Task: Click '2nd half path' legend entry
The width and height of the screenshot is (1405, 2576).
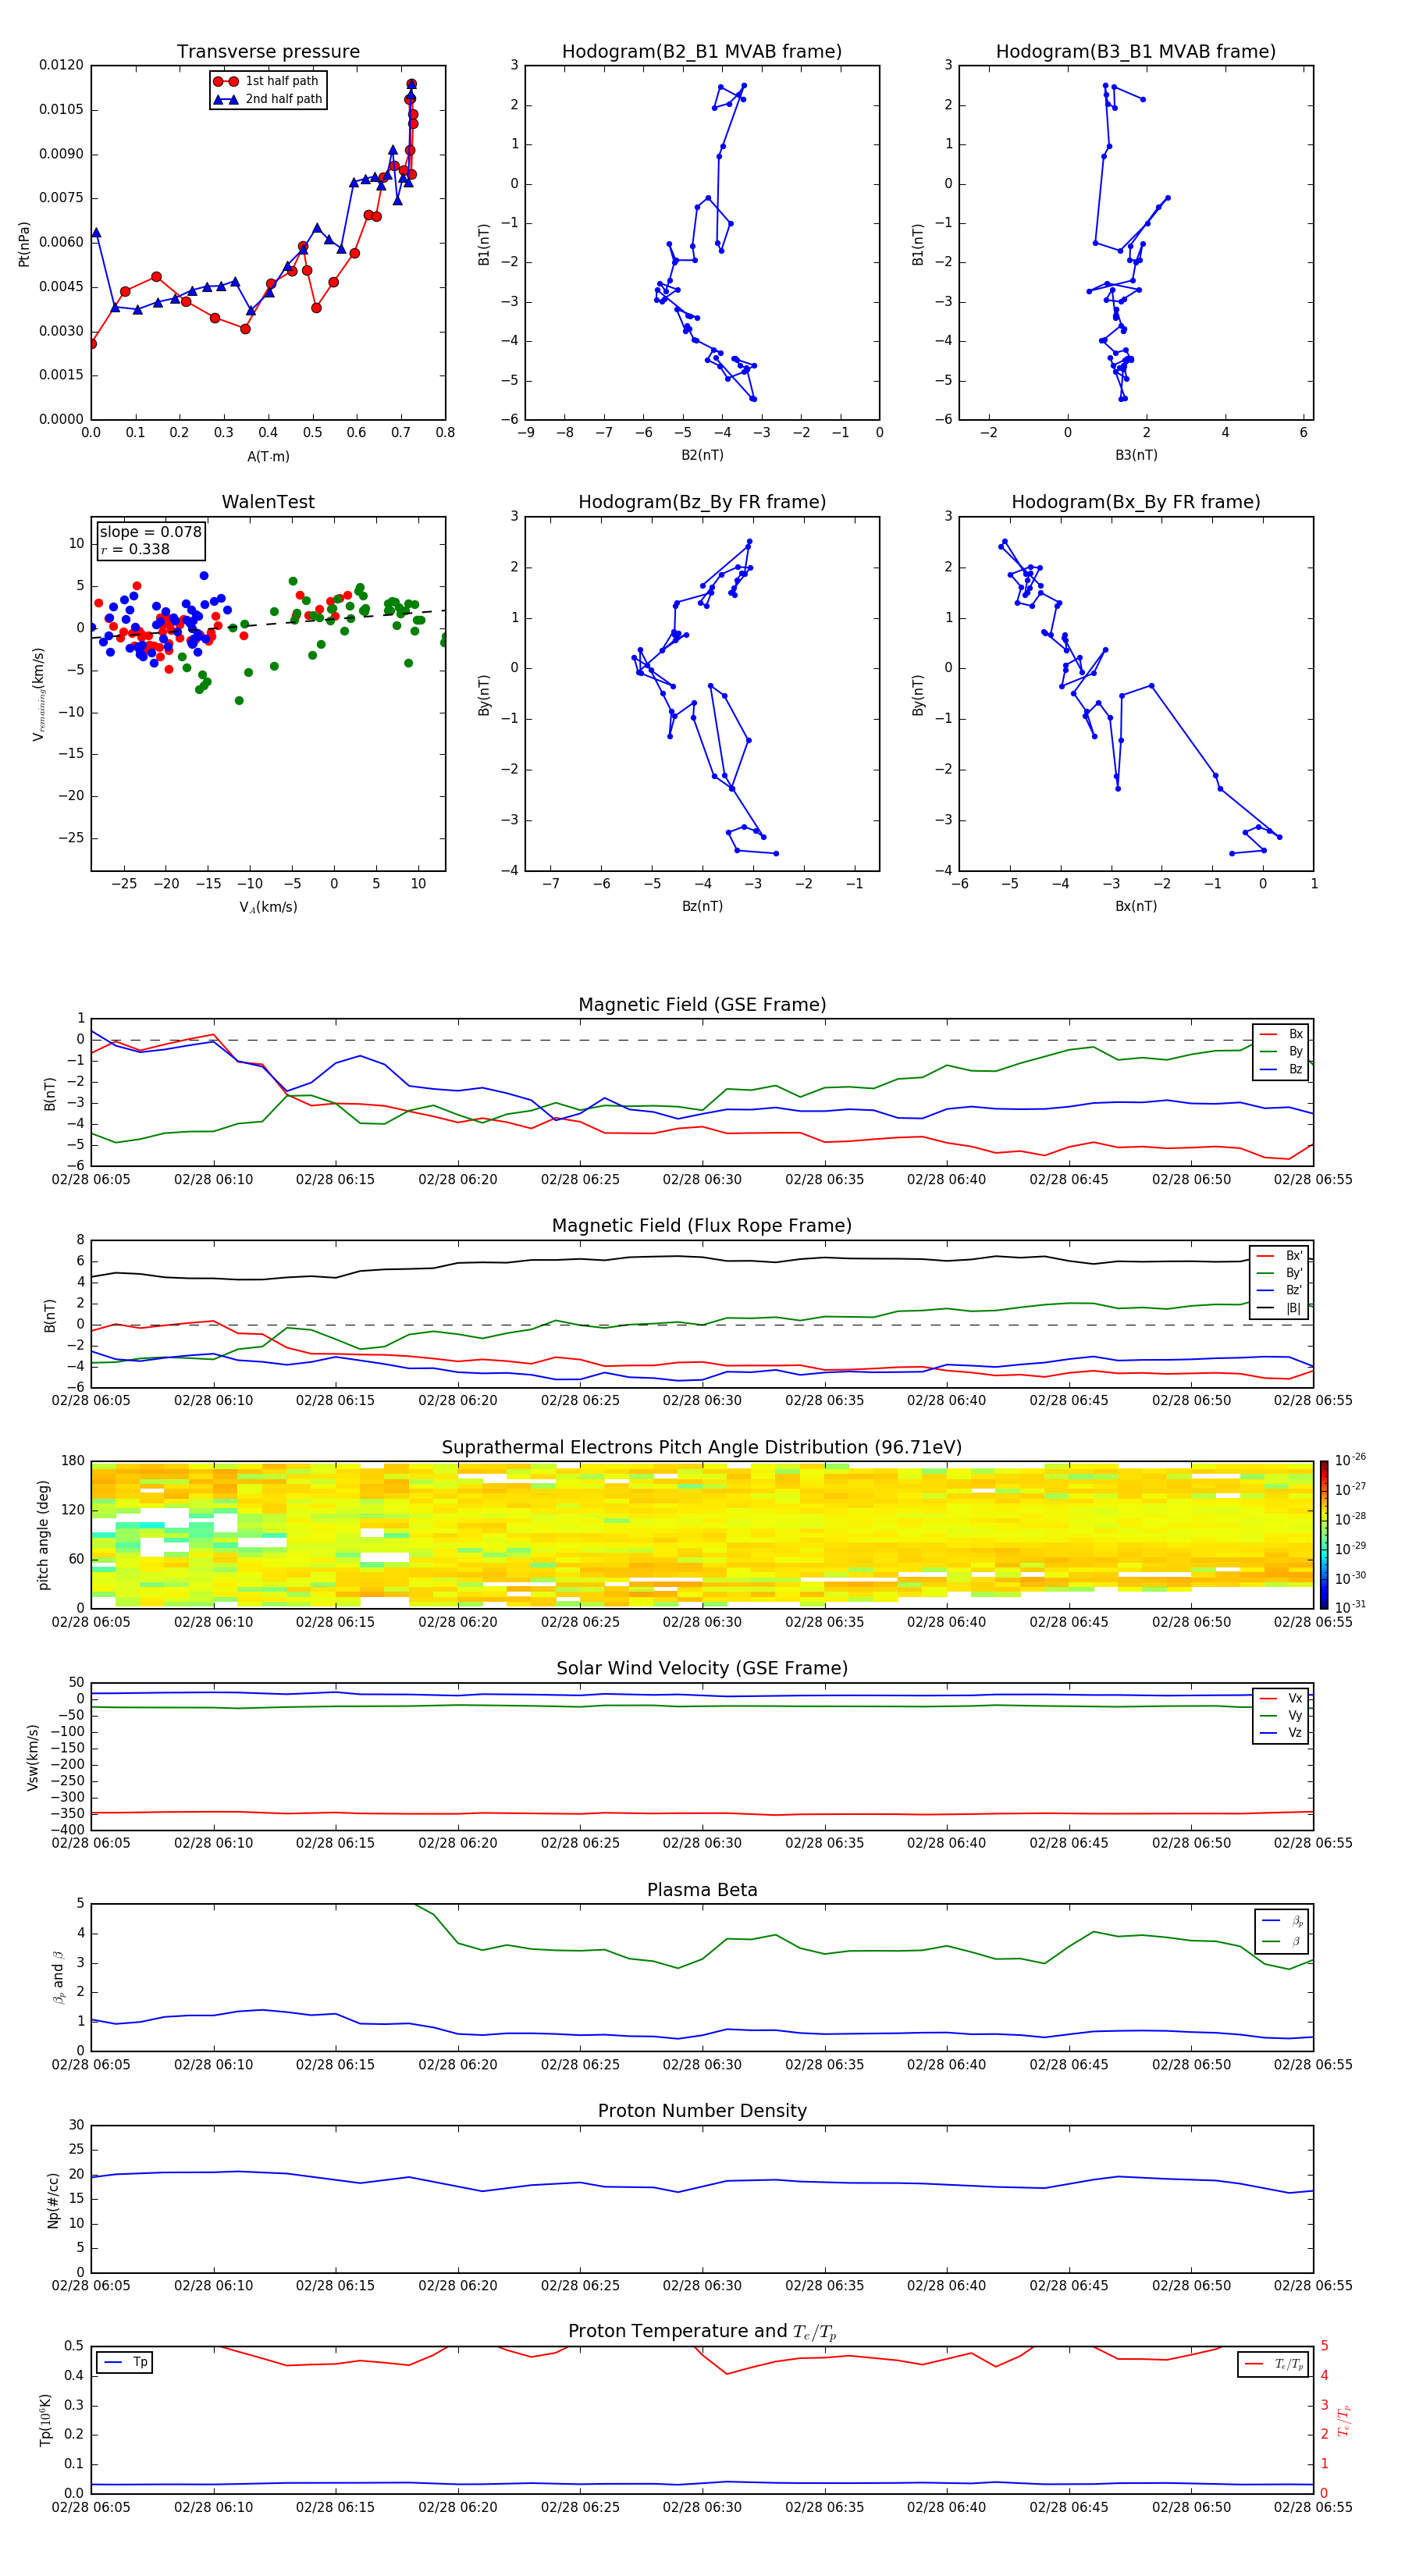Action: tap(267, 99)
